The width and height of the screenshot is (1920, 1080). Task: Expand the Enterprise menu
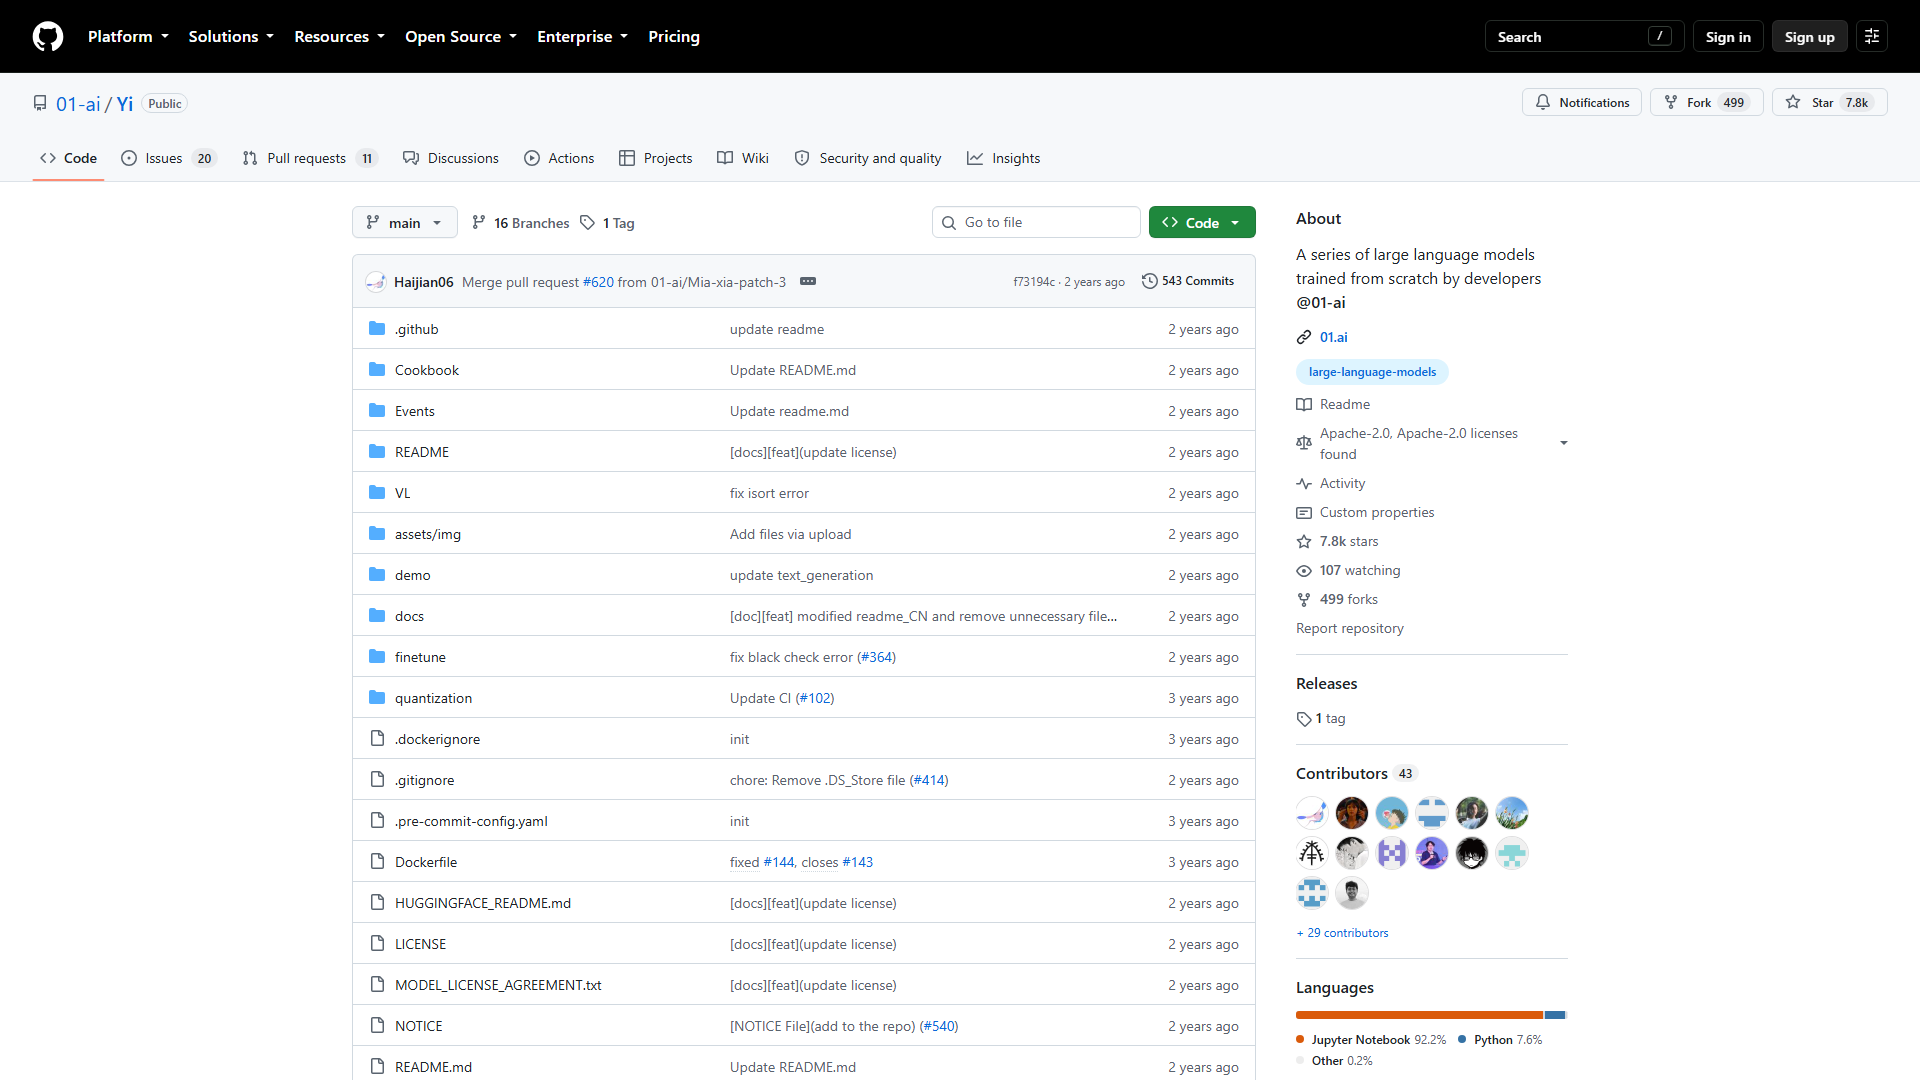pos(582,37)
